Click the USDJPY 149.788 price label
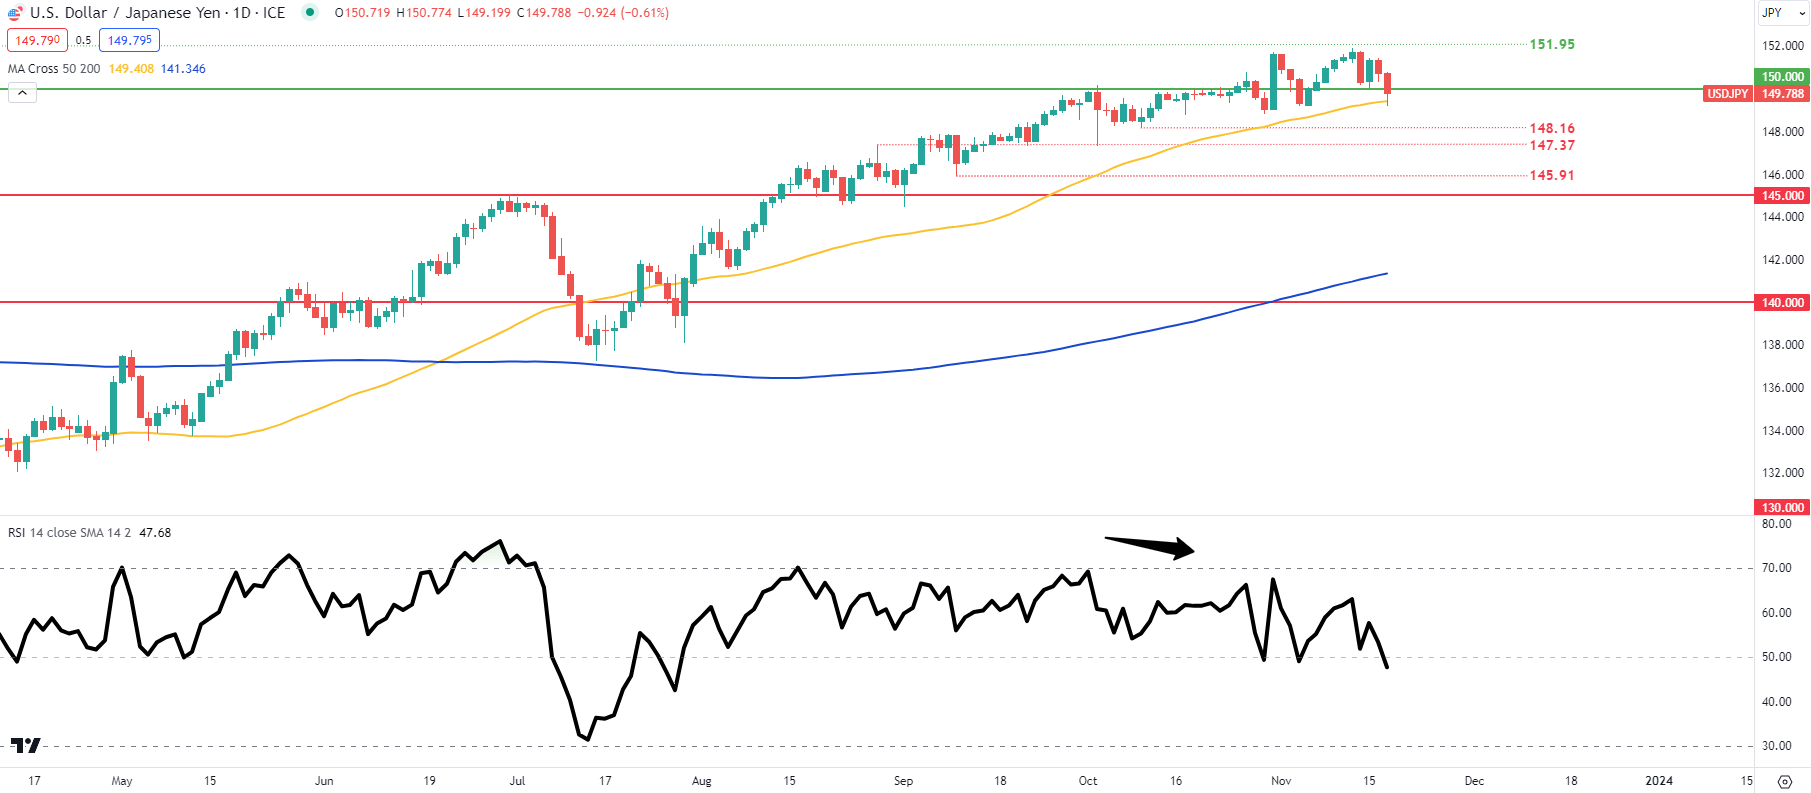The height and width of the screenshot is (793, 1811). [x=1756, y=94]
